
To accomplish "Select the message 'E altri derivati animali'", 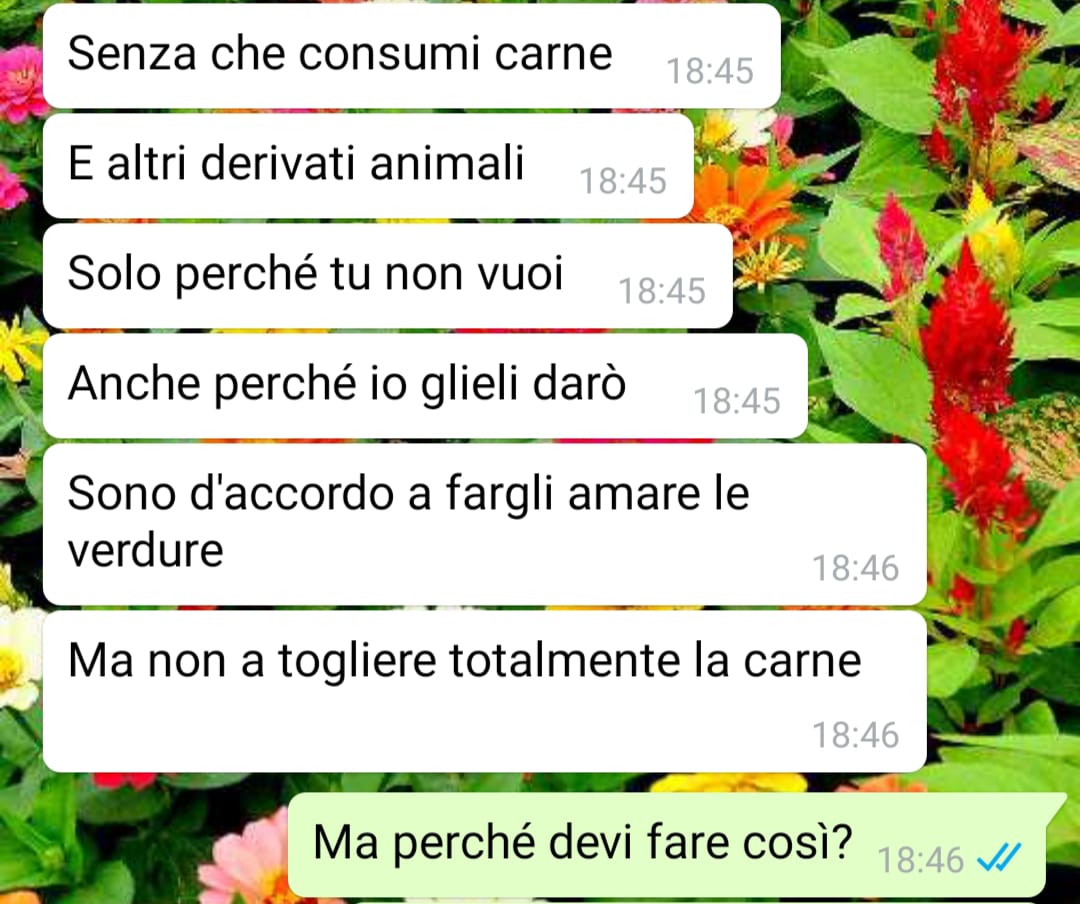I will coord(368,166).
